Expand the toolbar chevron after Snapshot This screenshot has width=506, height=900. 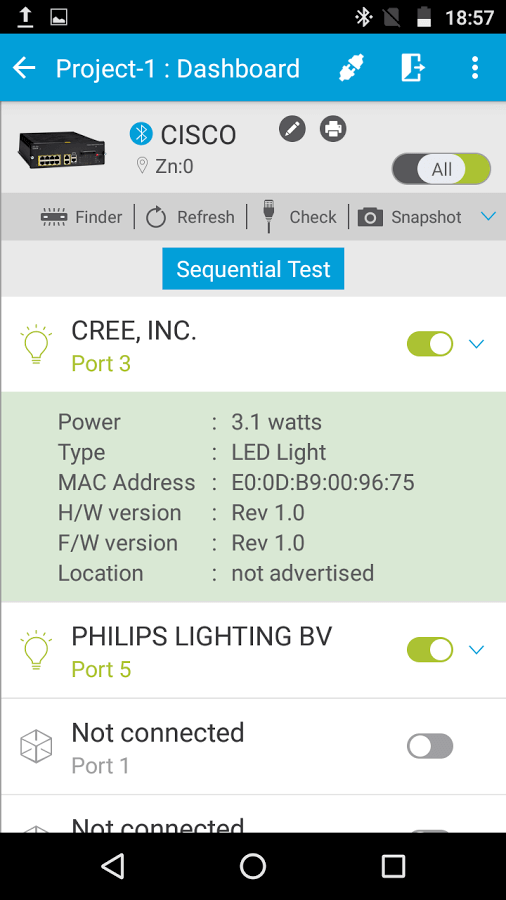(x=488, y=216)
